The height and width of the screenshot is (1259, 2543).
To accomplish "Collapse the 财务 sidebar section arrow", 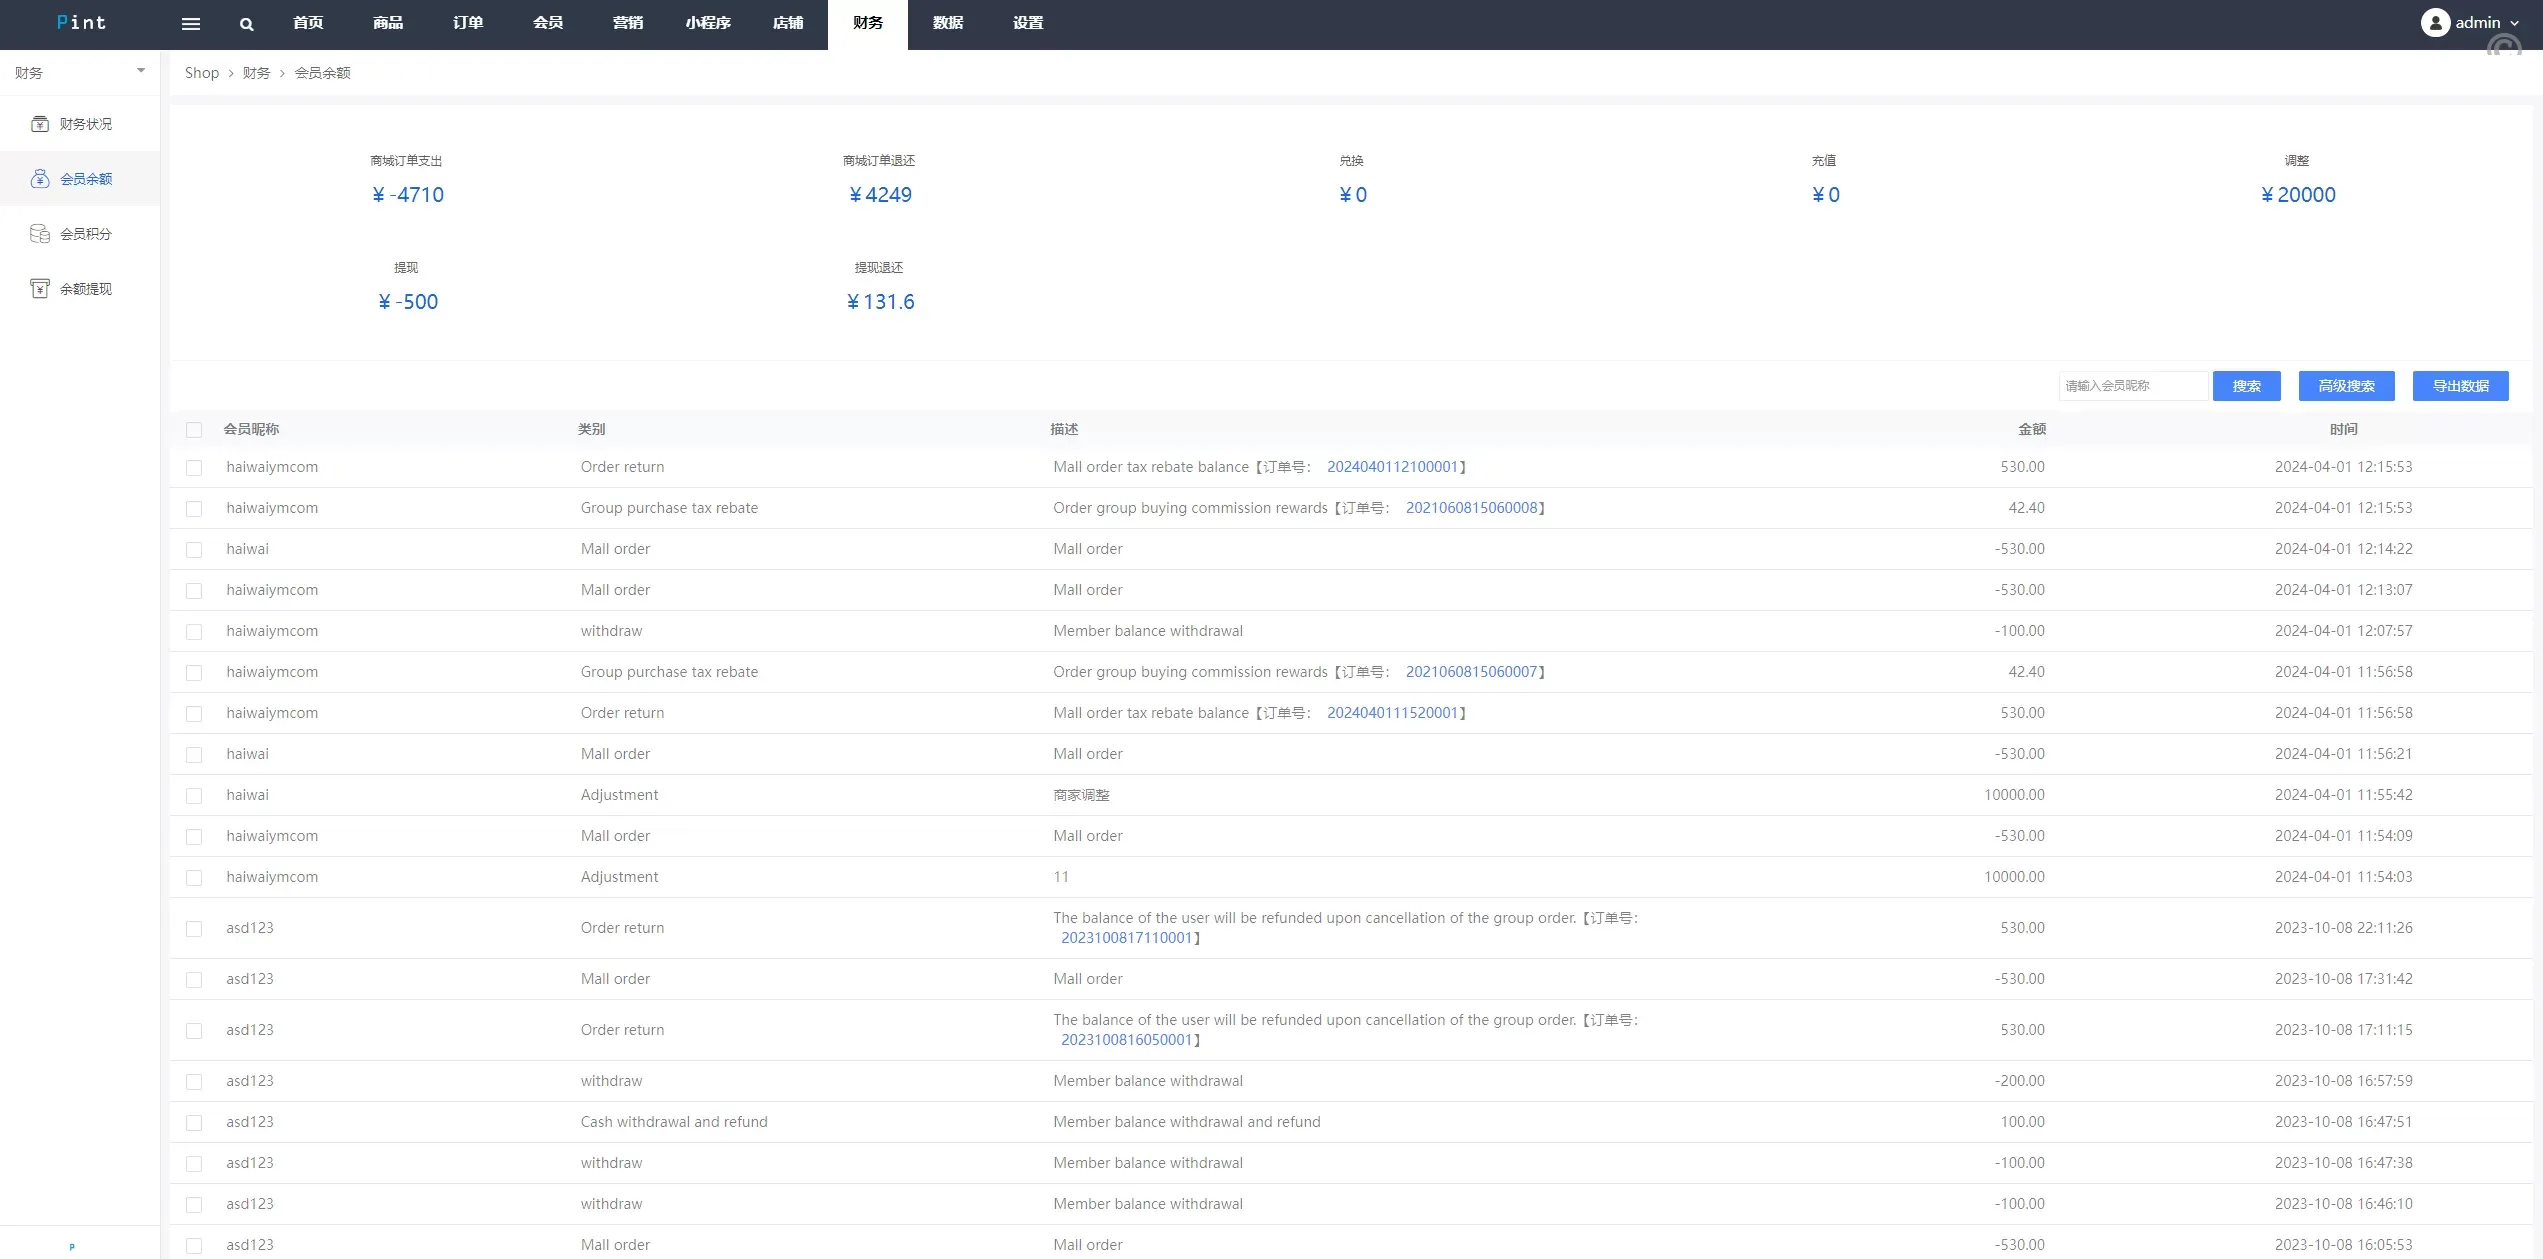I will (141, 71).
